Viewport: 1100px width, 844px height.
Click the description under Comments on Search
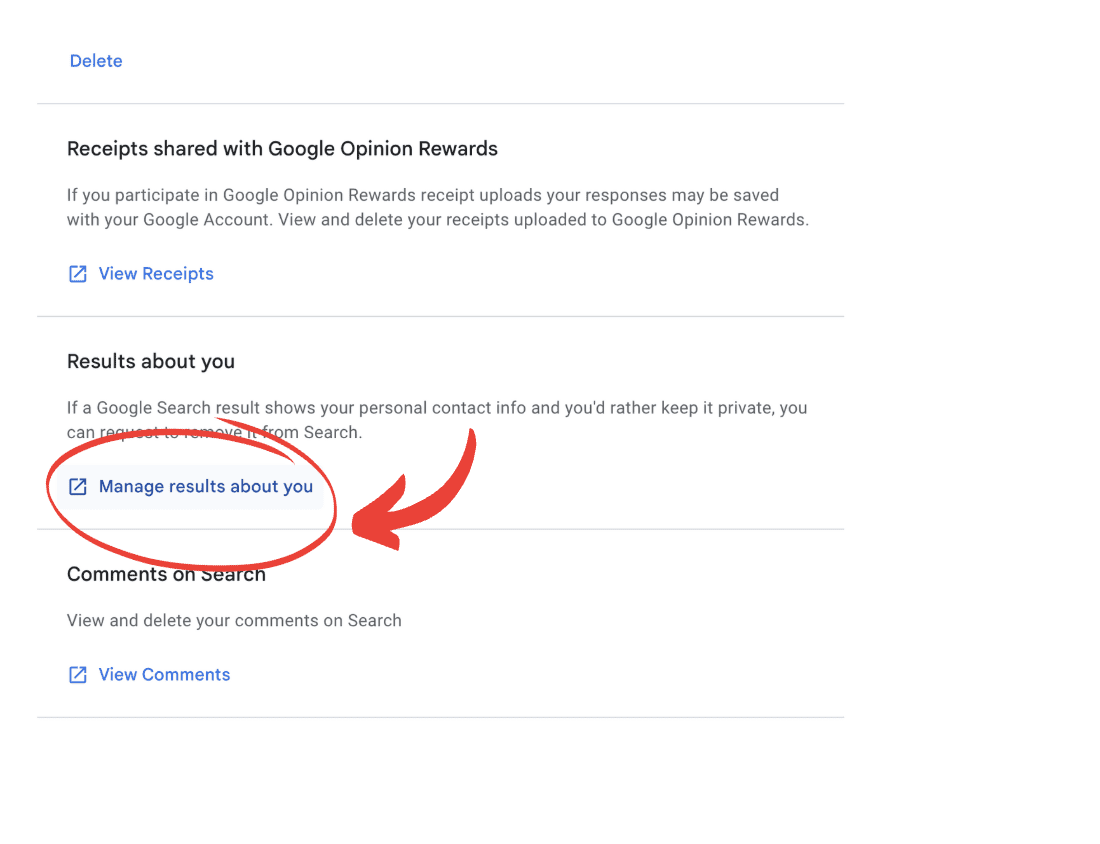tap(234, 620)
